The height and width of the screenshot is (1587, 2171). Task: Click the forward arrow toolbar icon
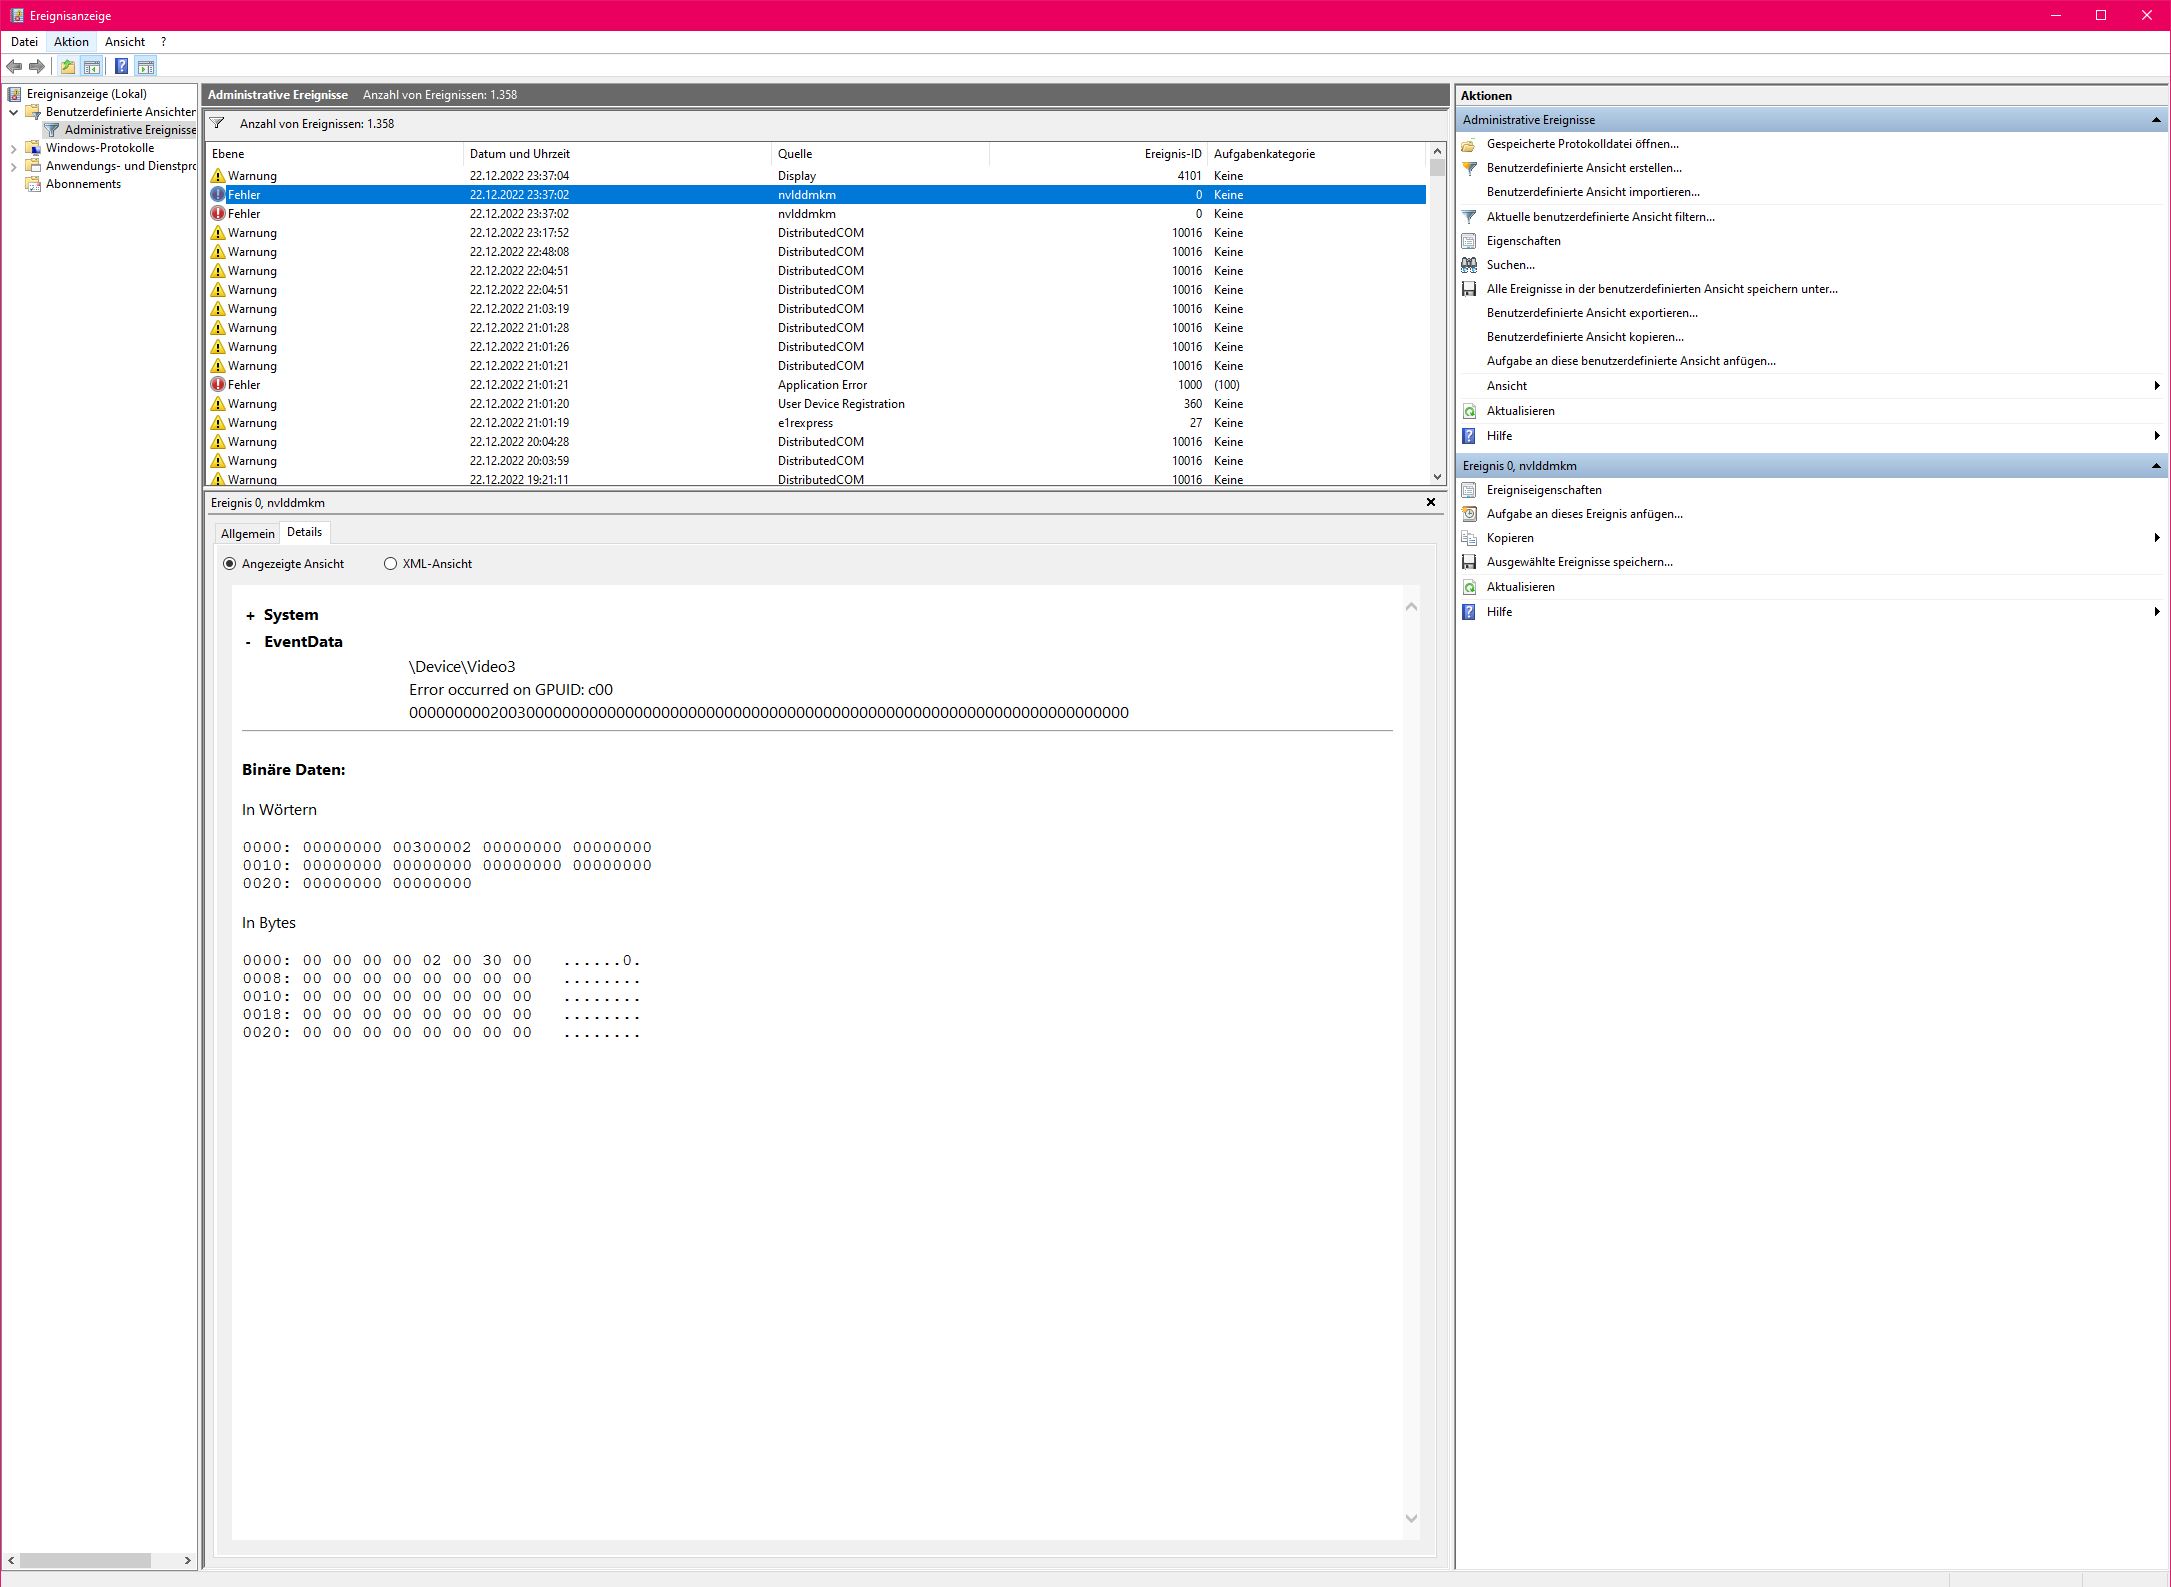[x=37, y=67]
